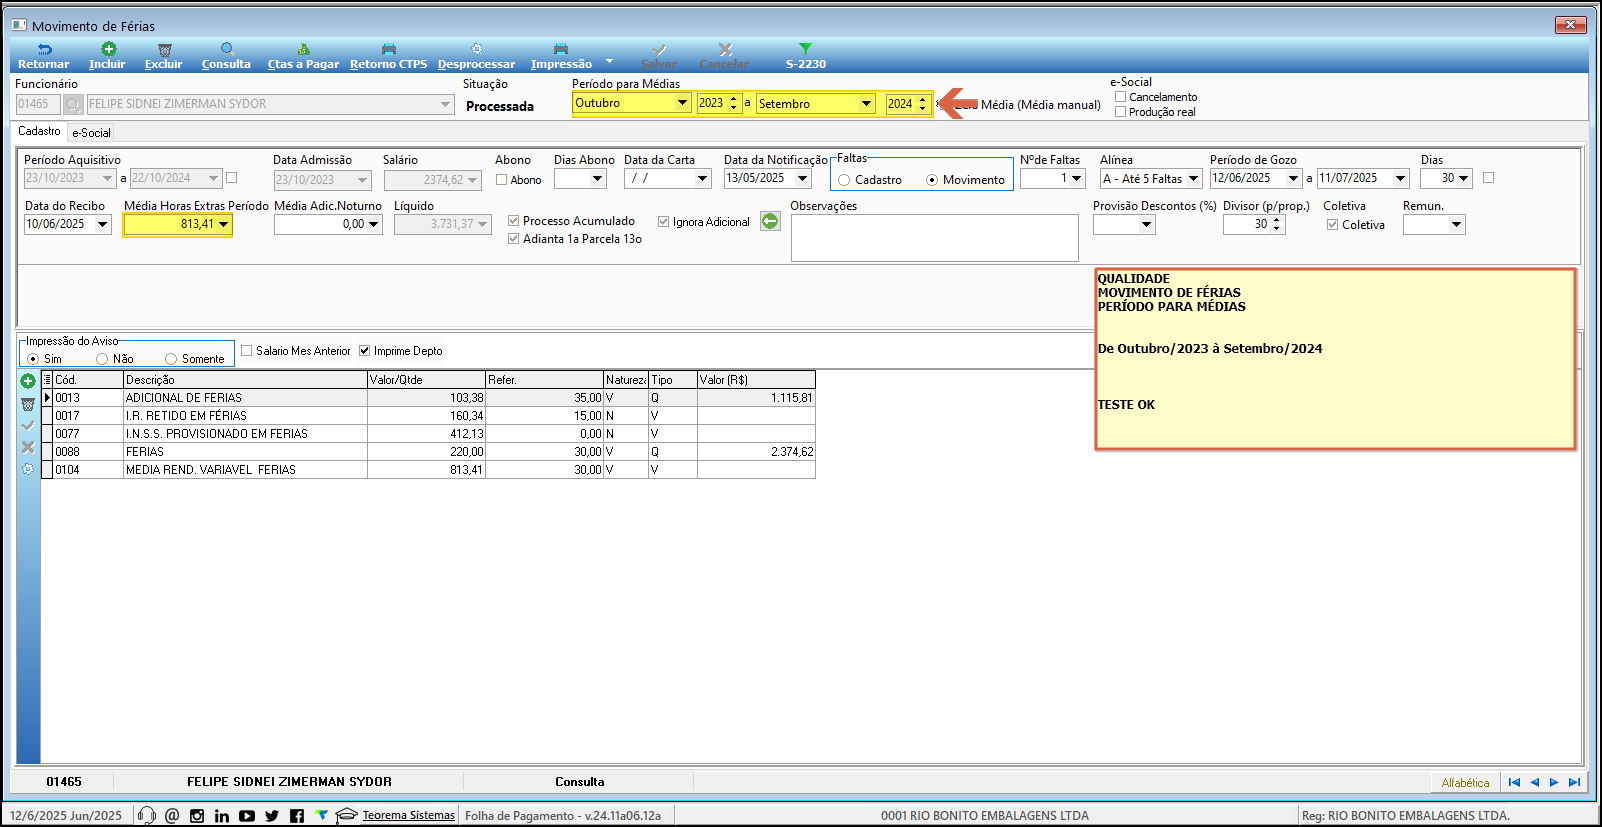Open Data da Notificação date dropdown
The height and width of the screenshot is (827, 1602).
[x=803, y=179]
